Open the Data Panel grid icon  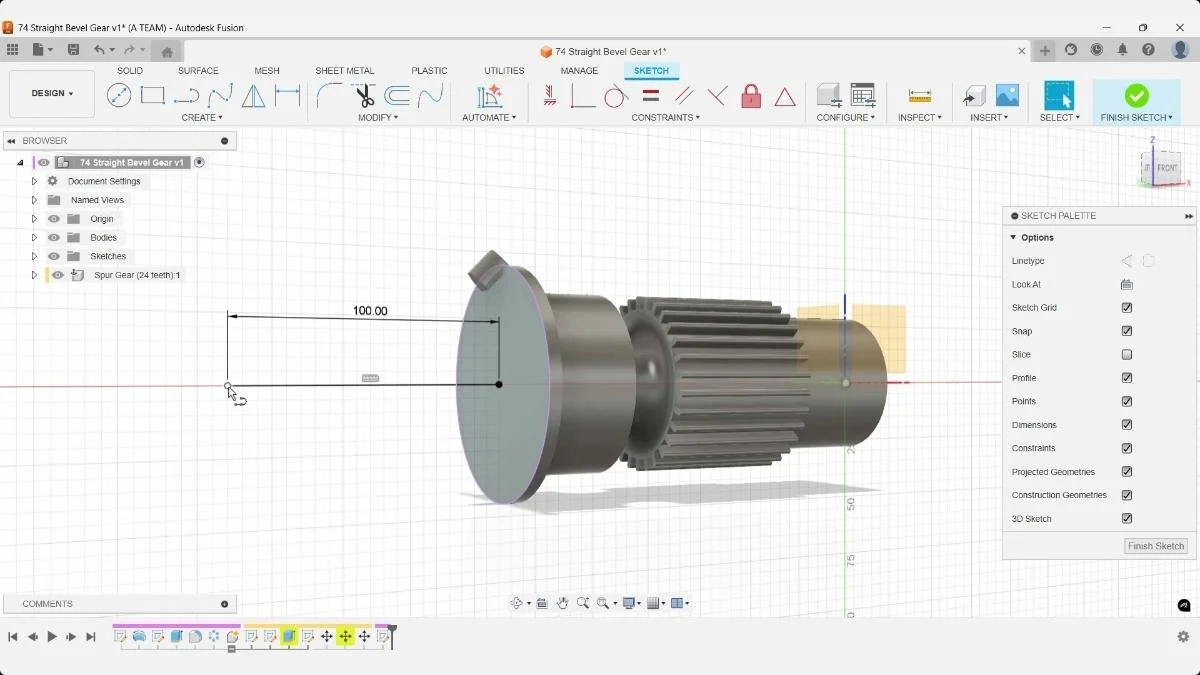(12, 50)
